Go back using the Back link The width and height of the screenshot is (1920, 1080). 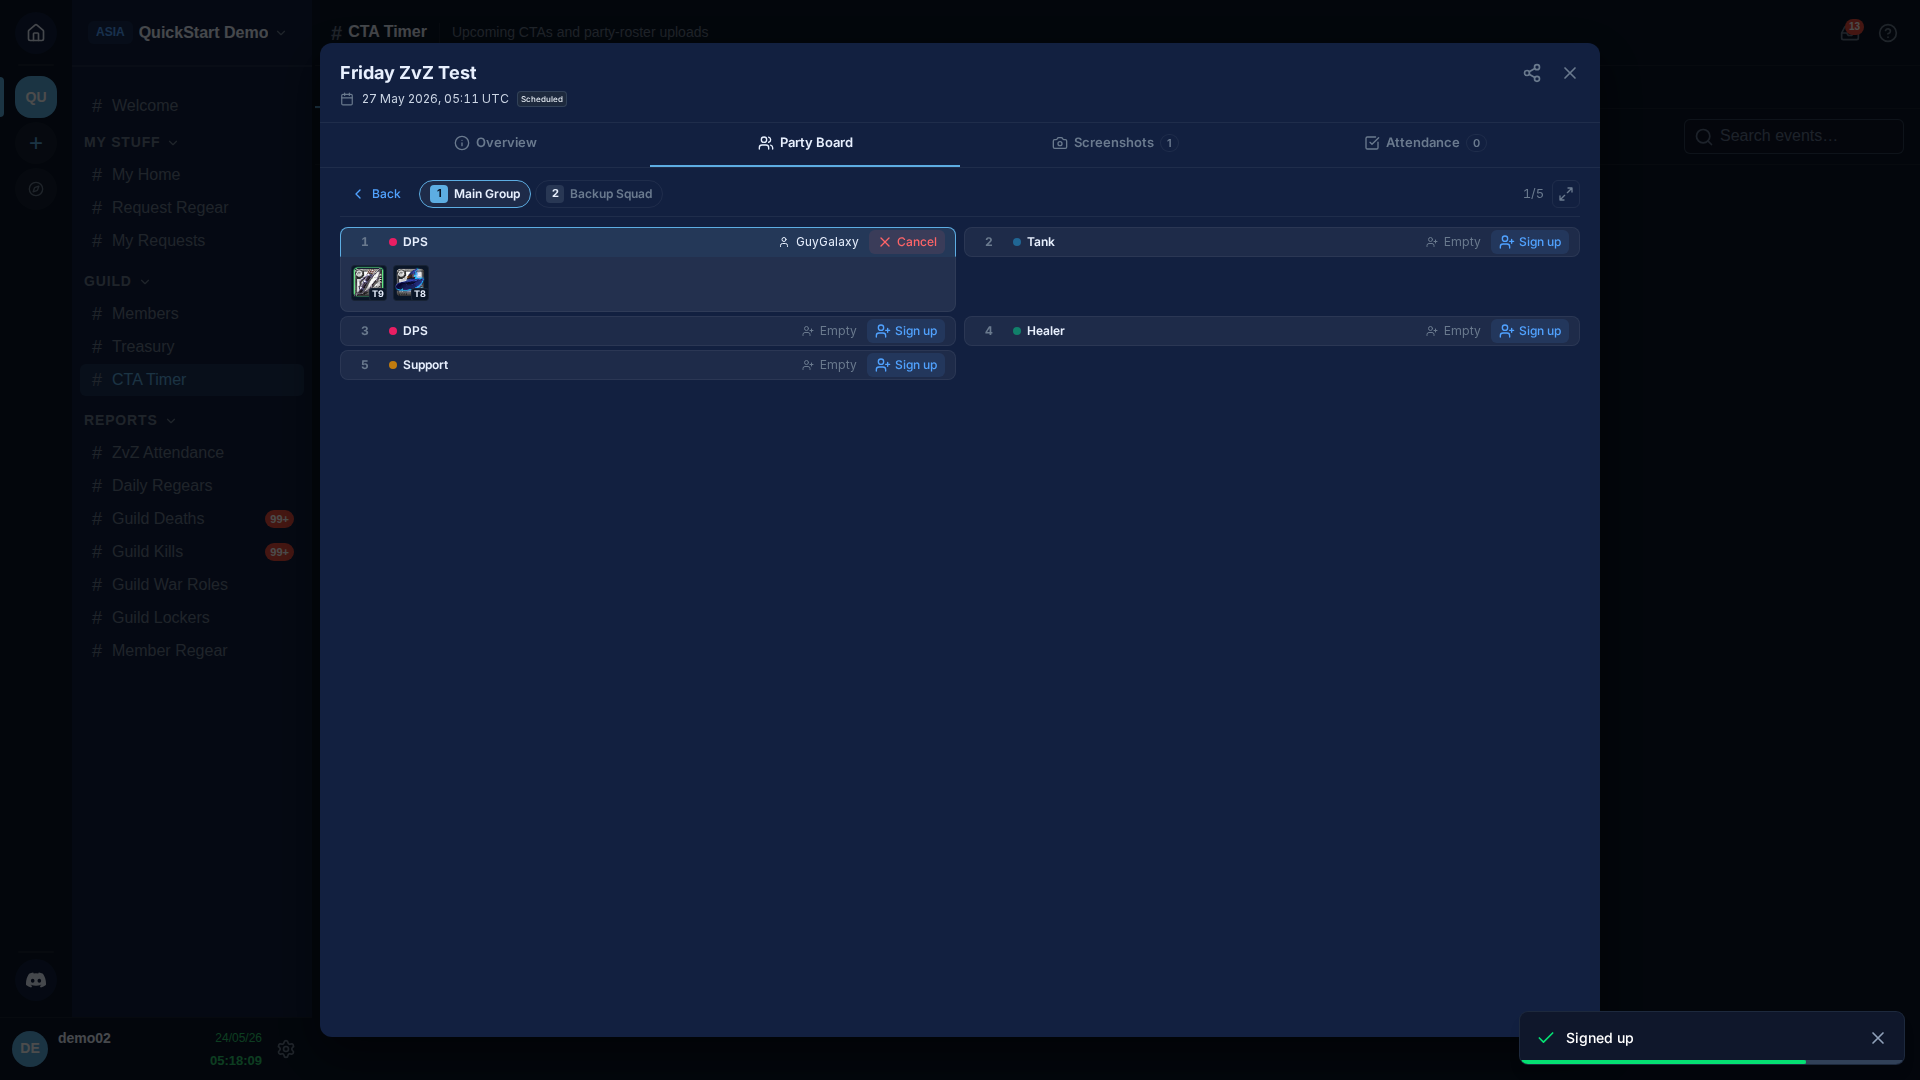click(x=377, y=194)
